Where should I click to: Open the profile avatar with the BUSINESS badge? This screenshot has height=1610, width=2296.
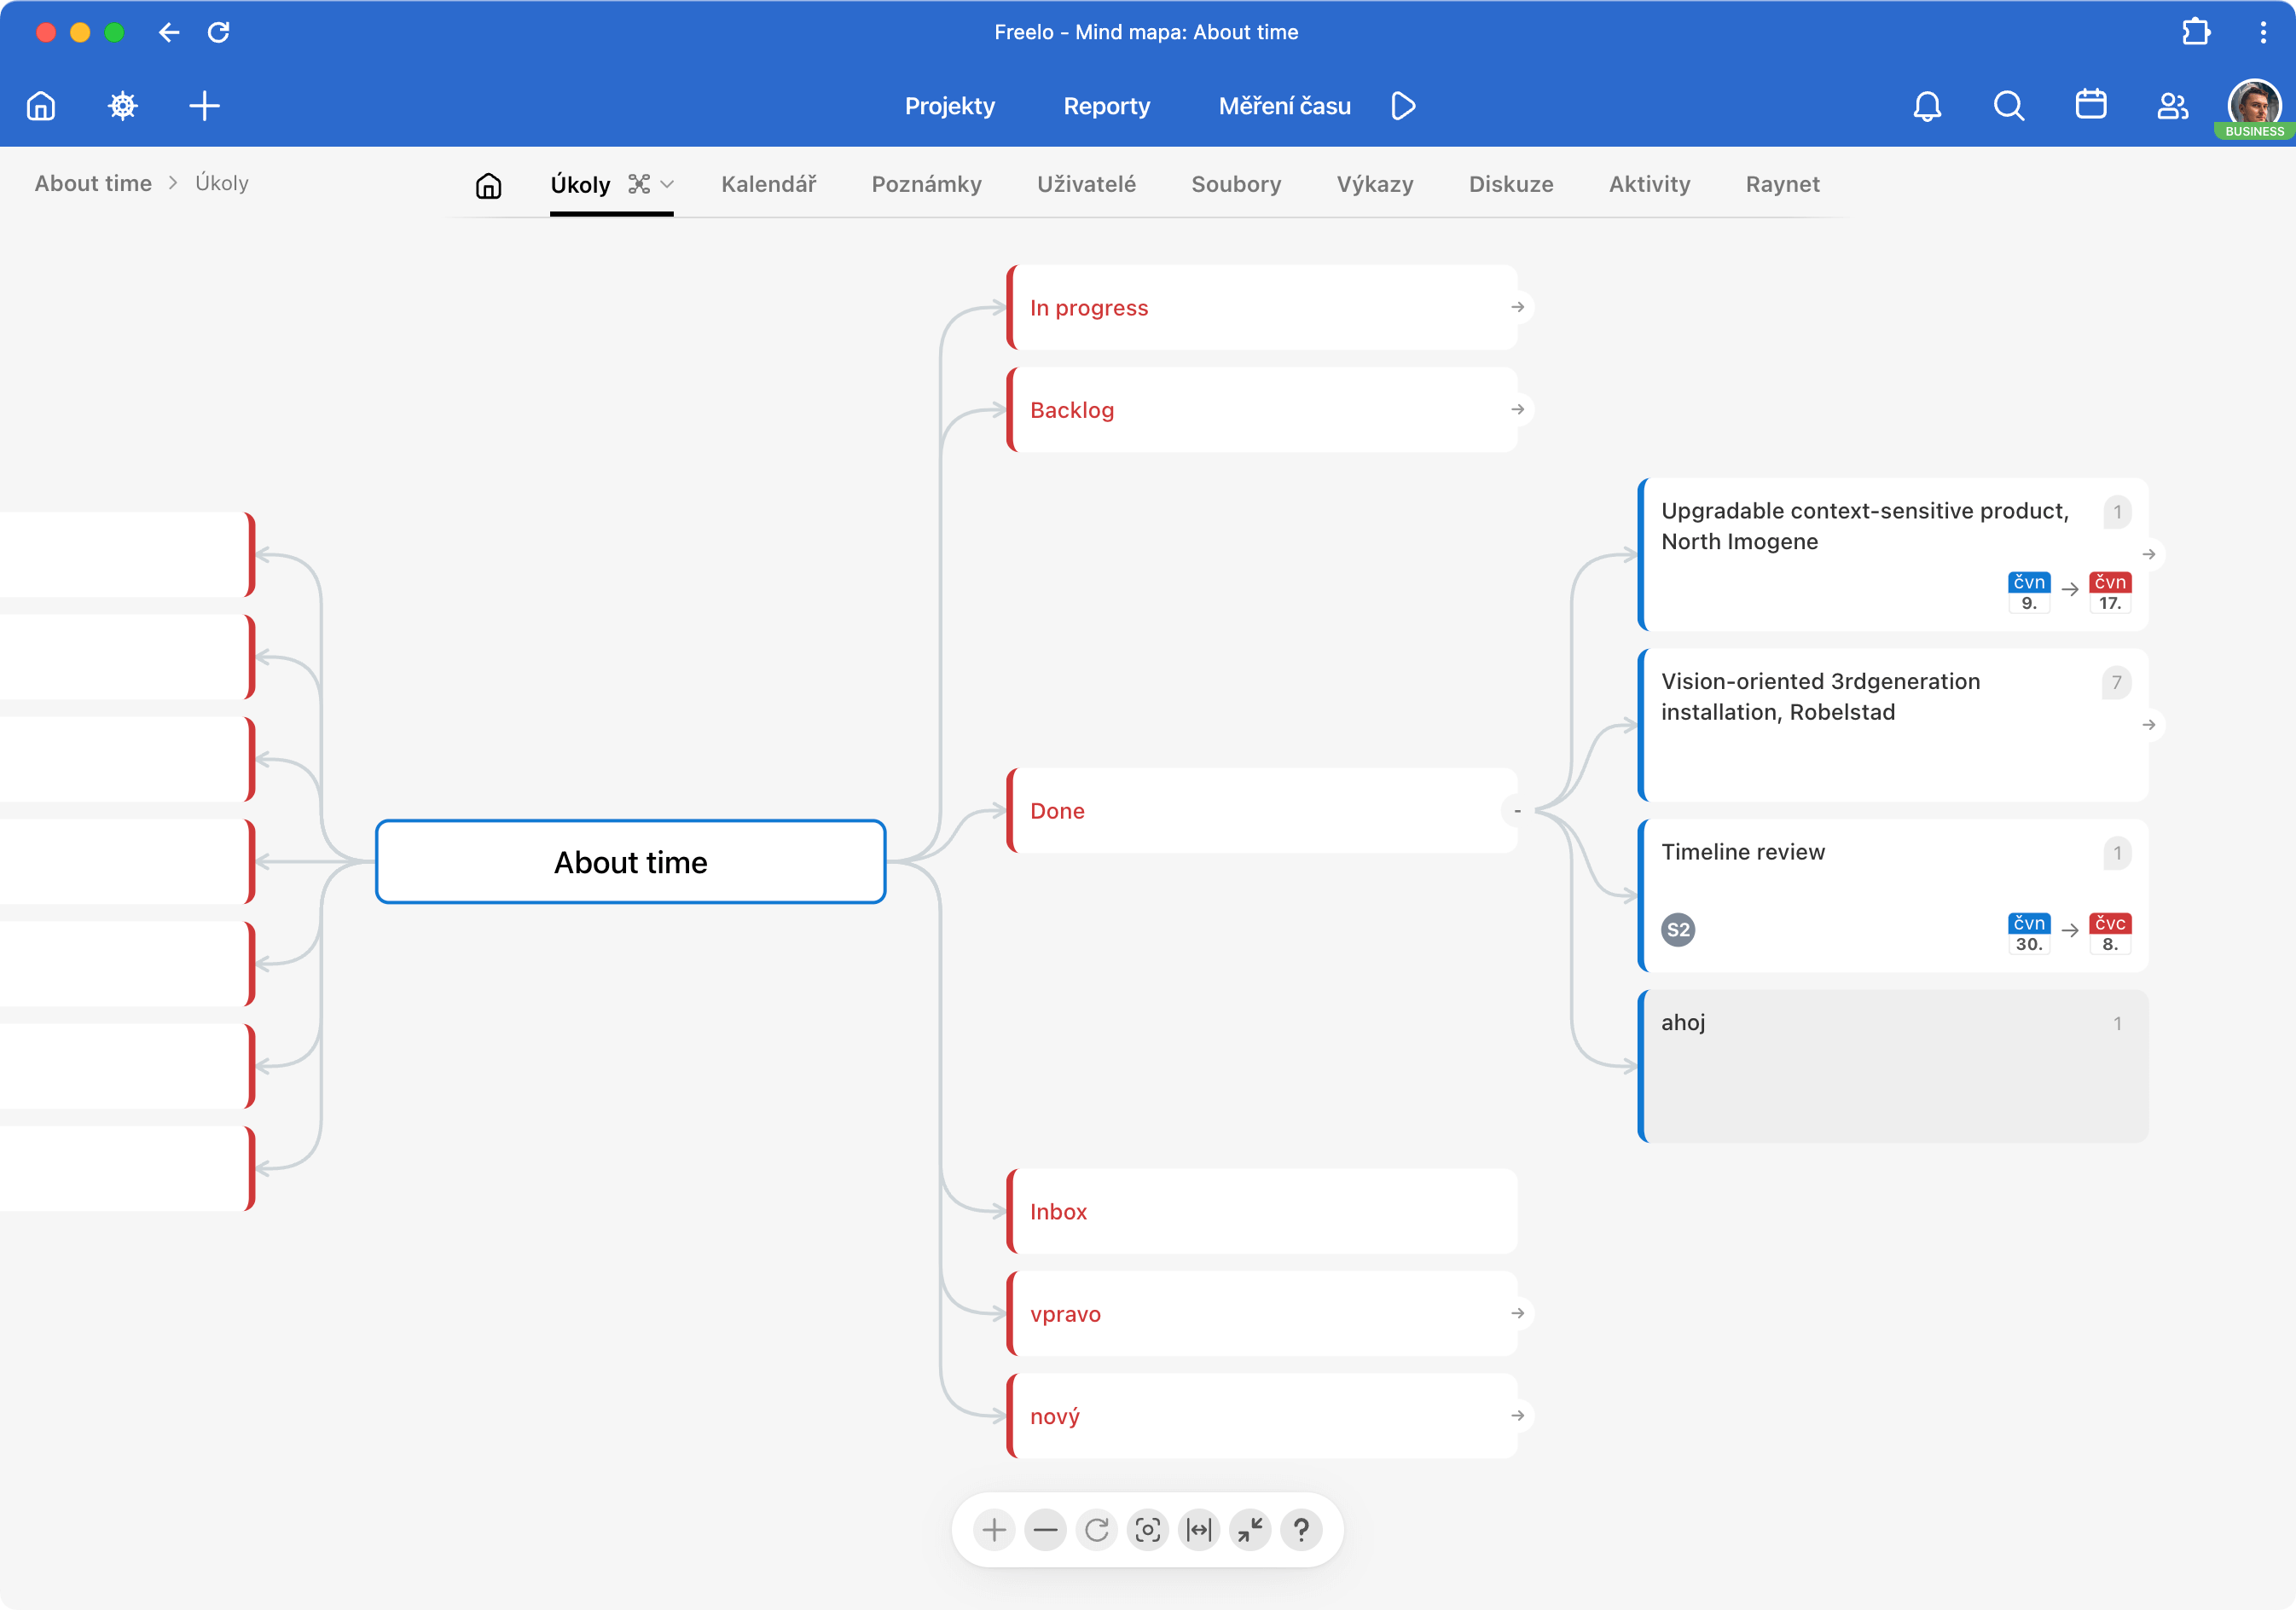point(2254,107)
